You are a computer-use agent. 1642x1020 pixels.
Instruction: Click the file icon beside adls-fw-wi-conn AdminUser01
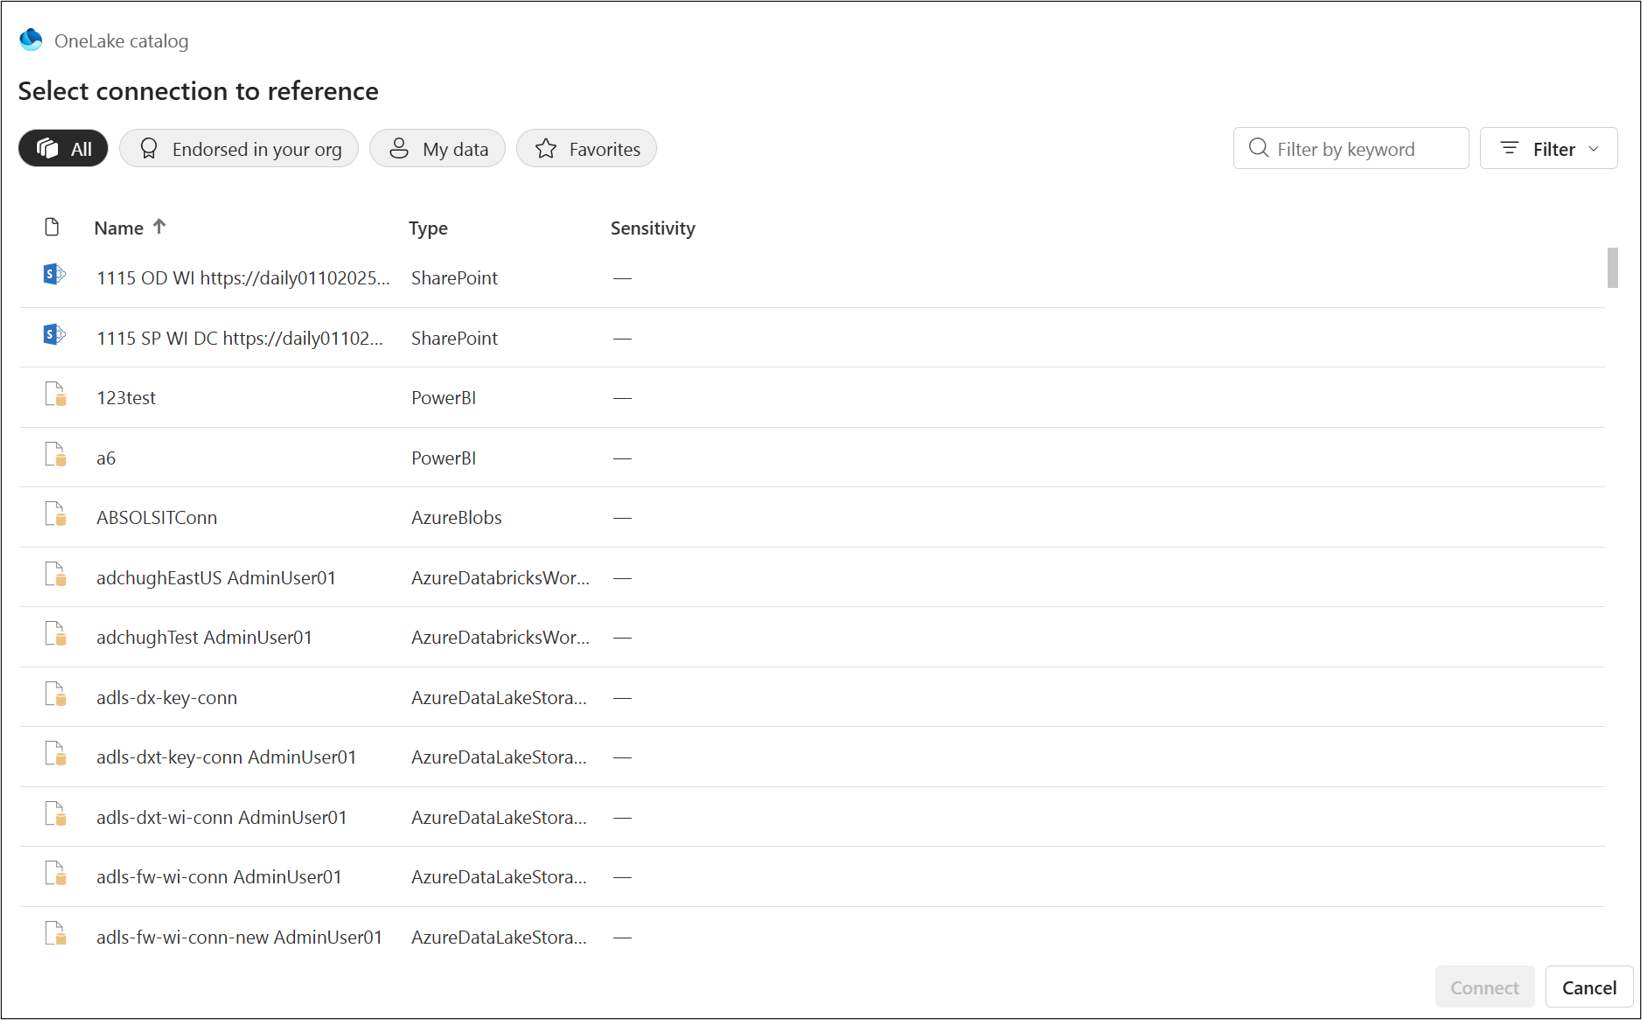click(56, 875)
